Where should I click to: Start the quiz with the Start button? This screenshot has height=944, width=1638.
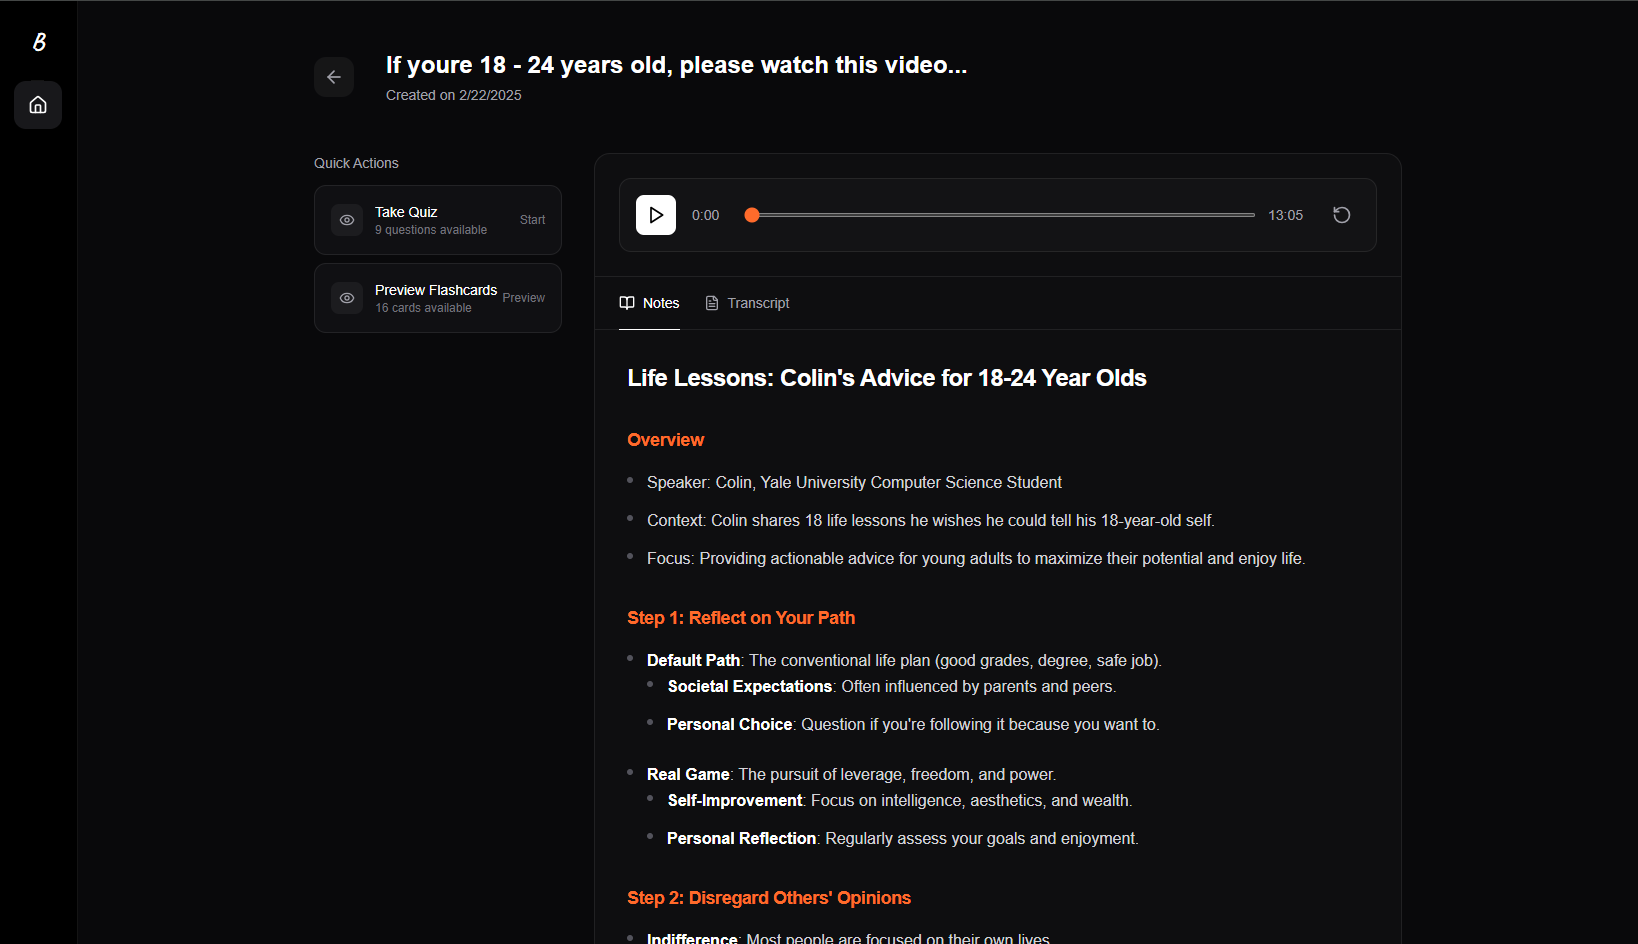[532, 220]
